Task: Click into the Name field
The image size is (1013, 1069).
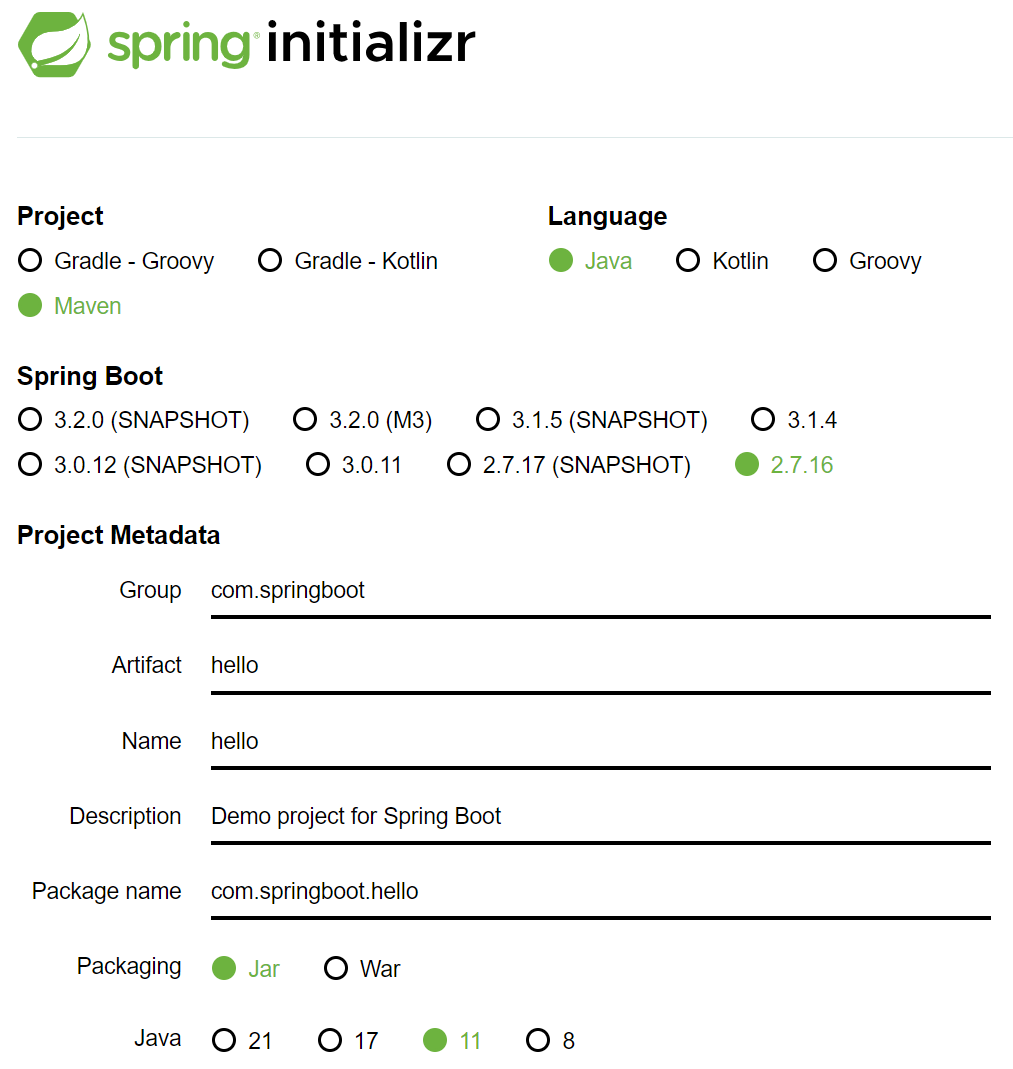Action: pos(600,742)
